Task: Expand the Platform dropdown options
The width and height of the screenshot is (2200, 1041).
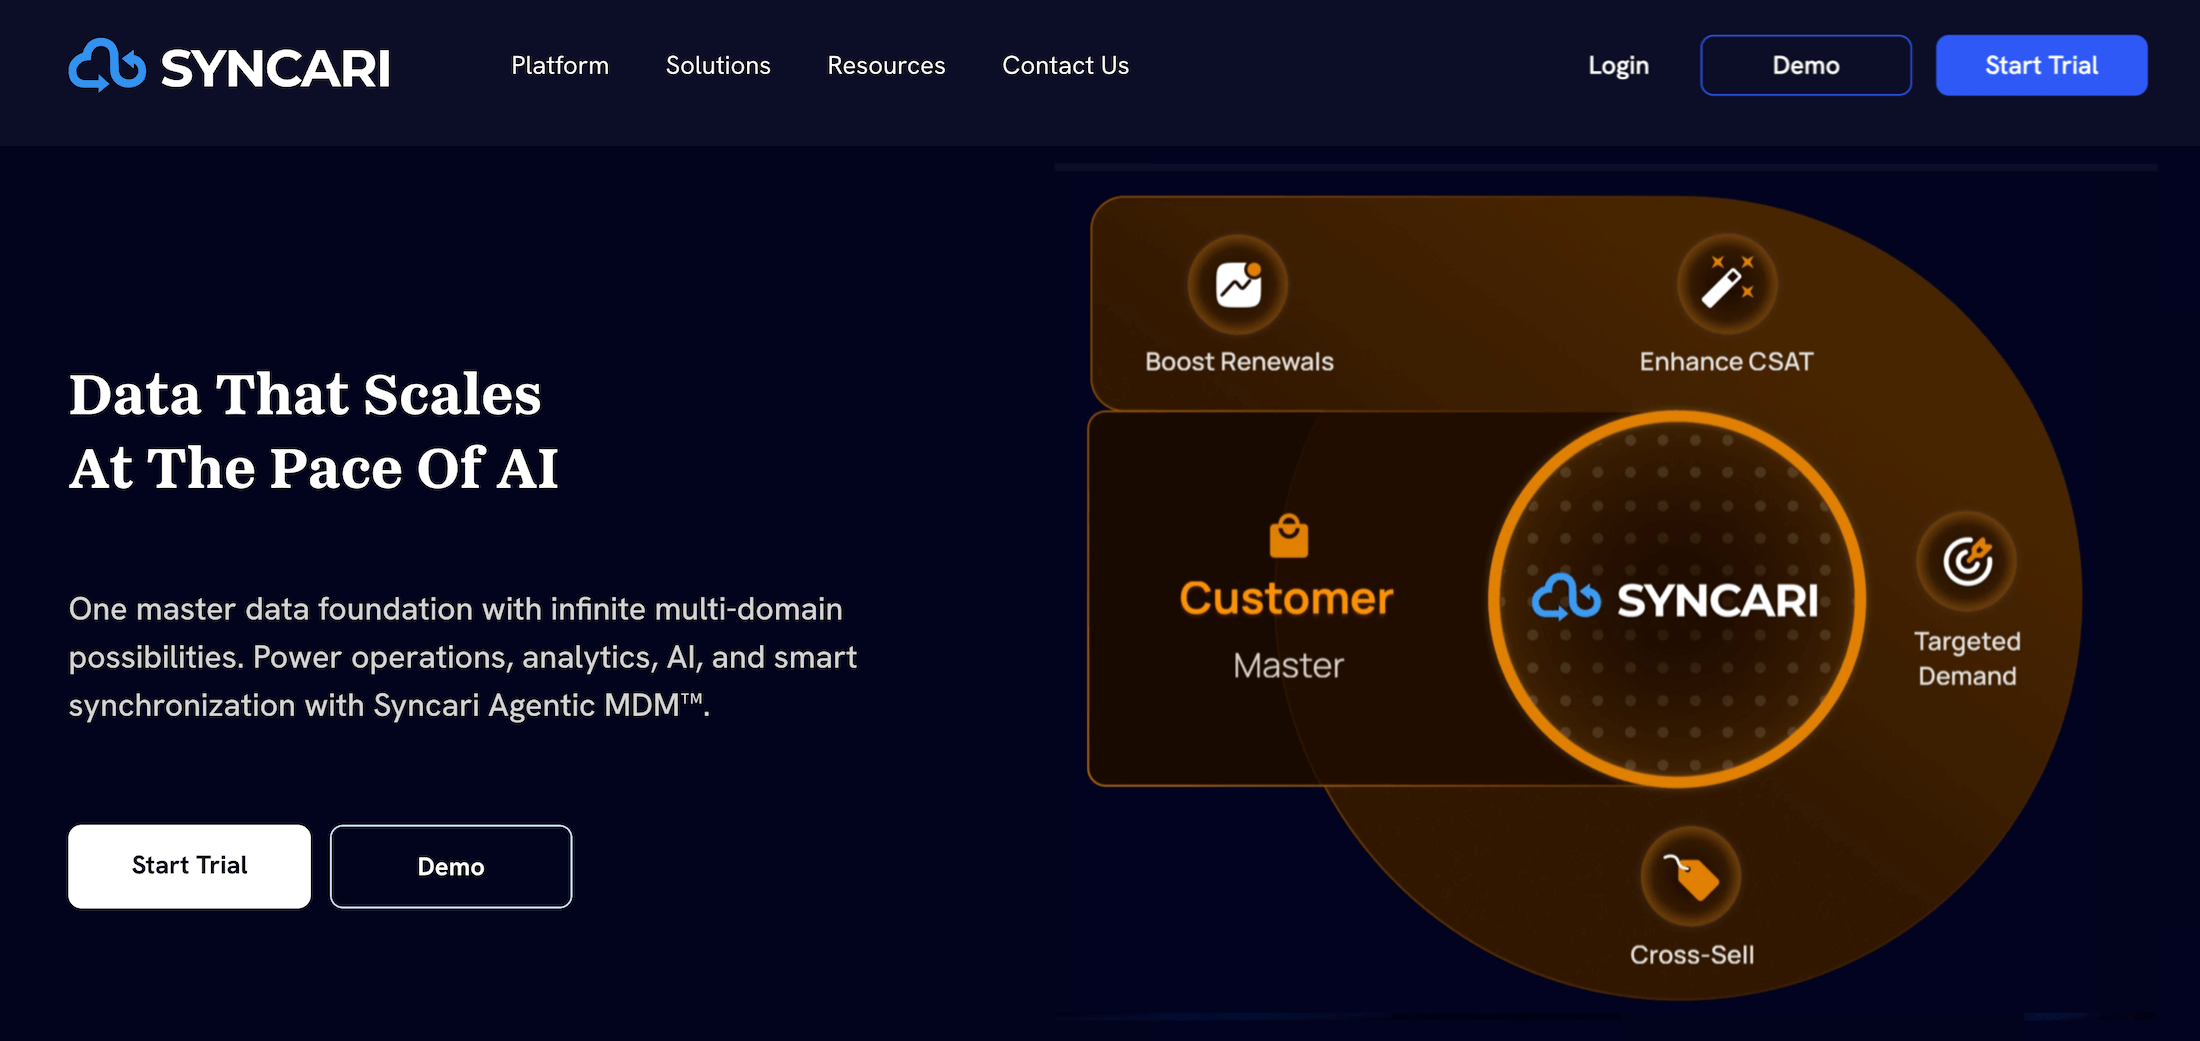Action: pos(560,65)
